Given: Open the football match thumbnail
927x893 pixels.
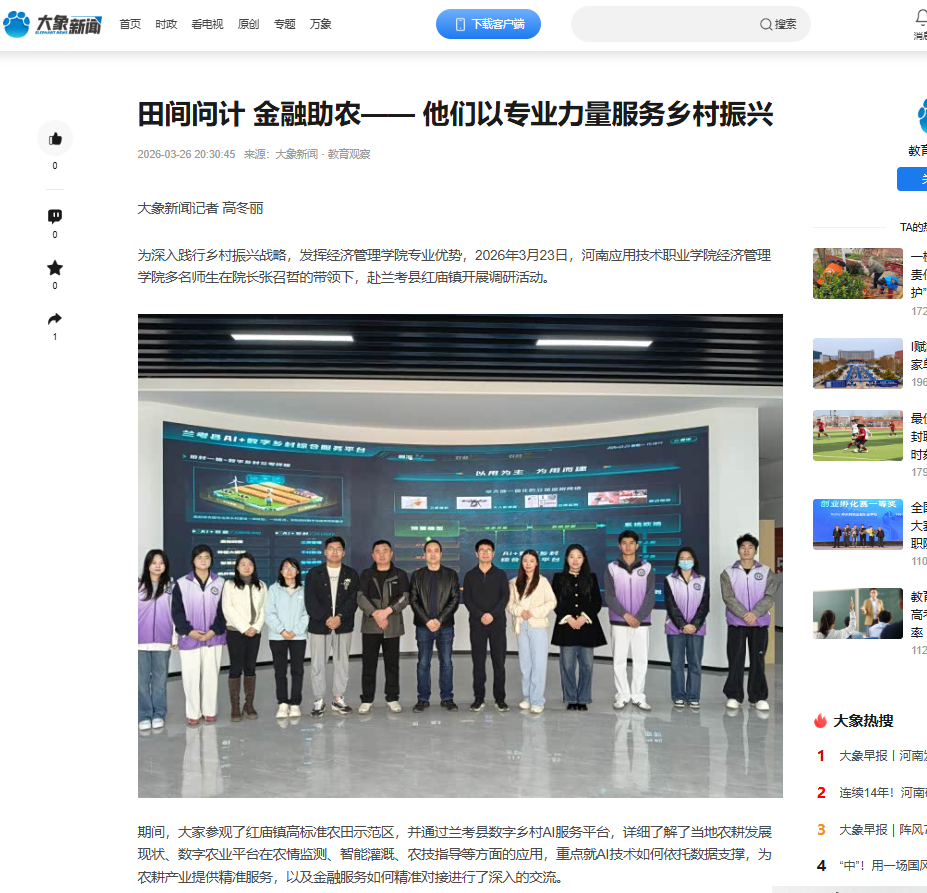Looking at the screenshot, I should click(858, 435).
